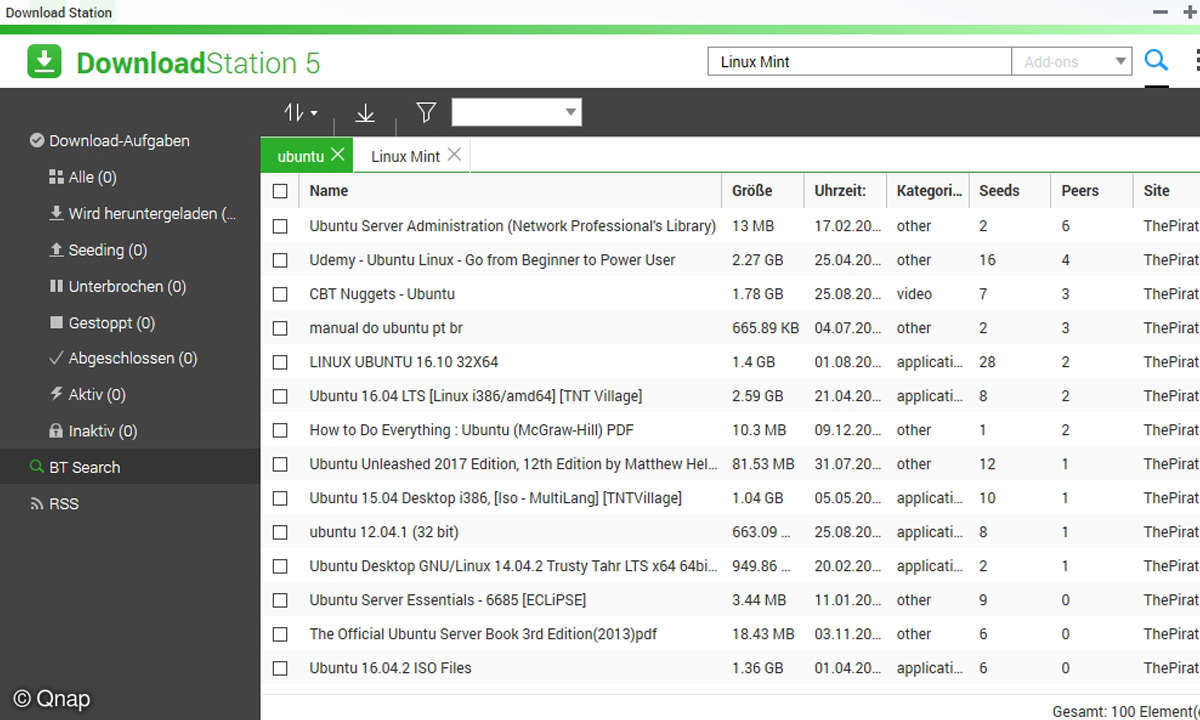Viewport: 1200px width, 720px height.
Task: Select Gestoppt (0) in the sidebar
Action: coord(102,323)
